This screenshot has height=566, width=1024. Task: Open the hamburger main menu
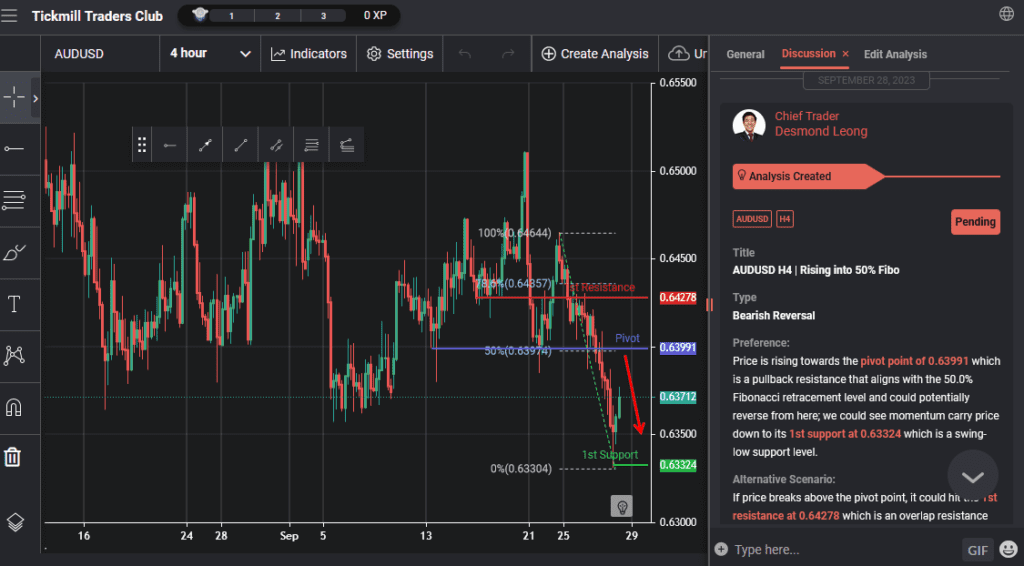(9, 15)
